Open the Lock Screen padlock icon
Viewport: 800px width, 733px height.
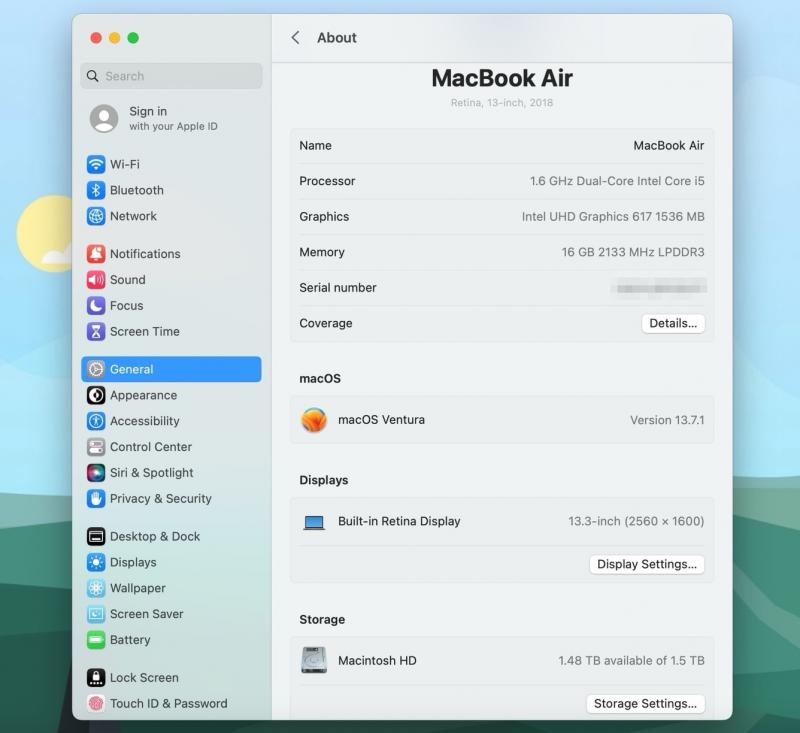click(96, 678)
